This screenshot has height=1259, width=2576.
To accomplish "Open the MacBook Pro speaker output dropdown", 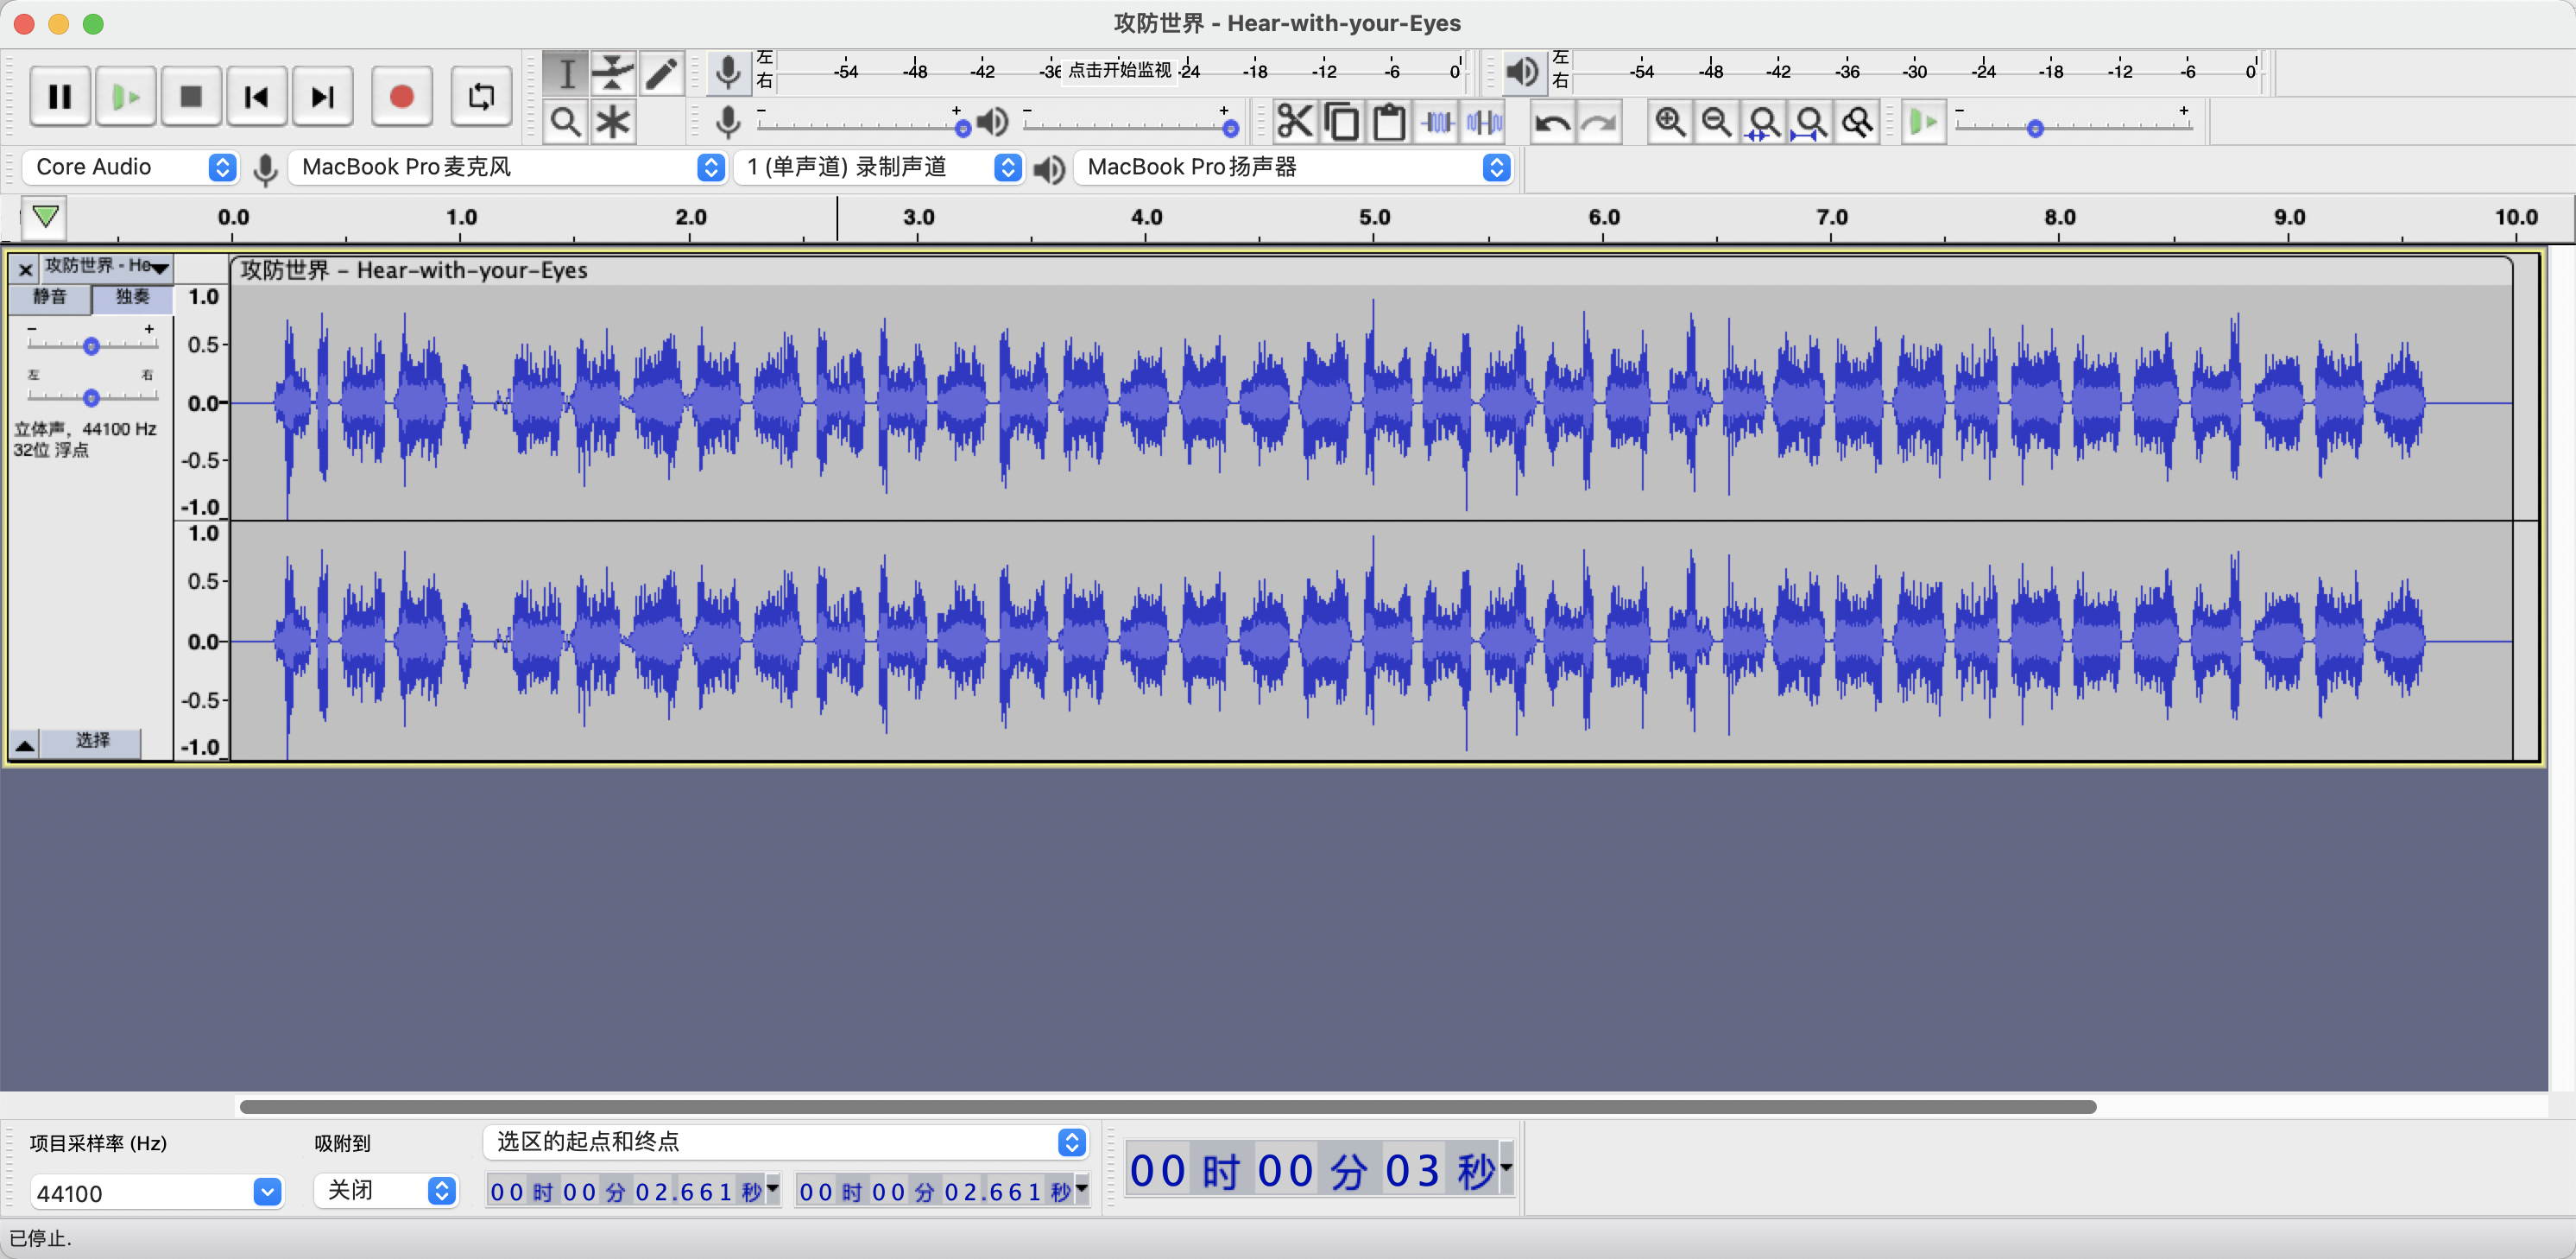I will [x=1292, y=167].
